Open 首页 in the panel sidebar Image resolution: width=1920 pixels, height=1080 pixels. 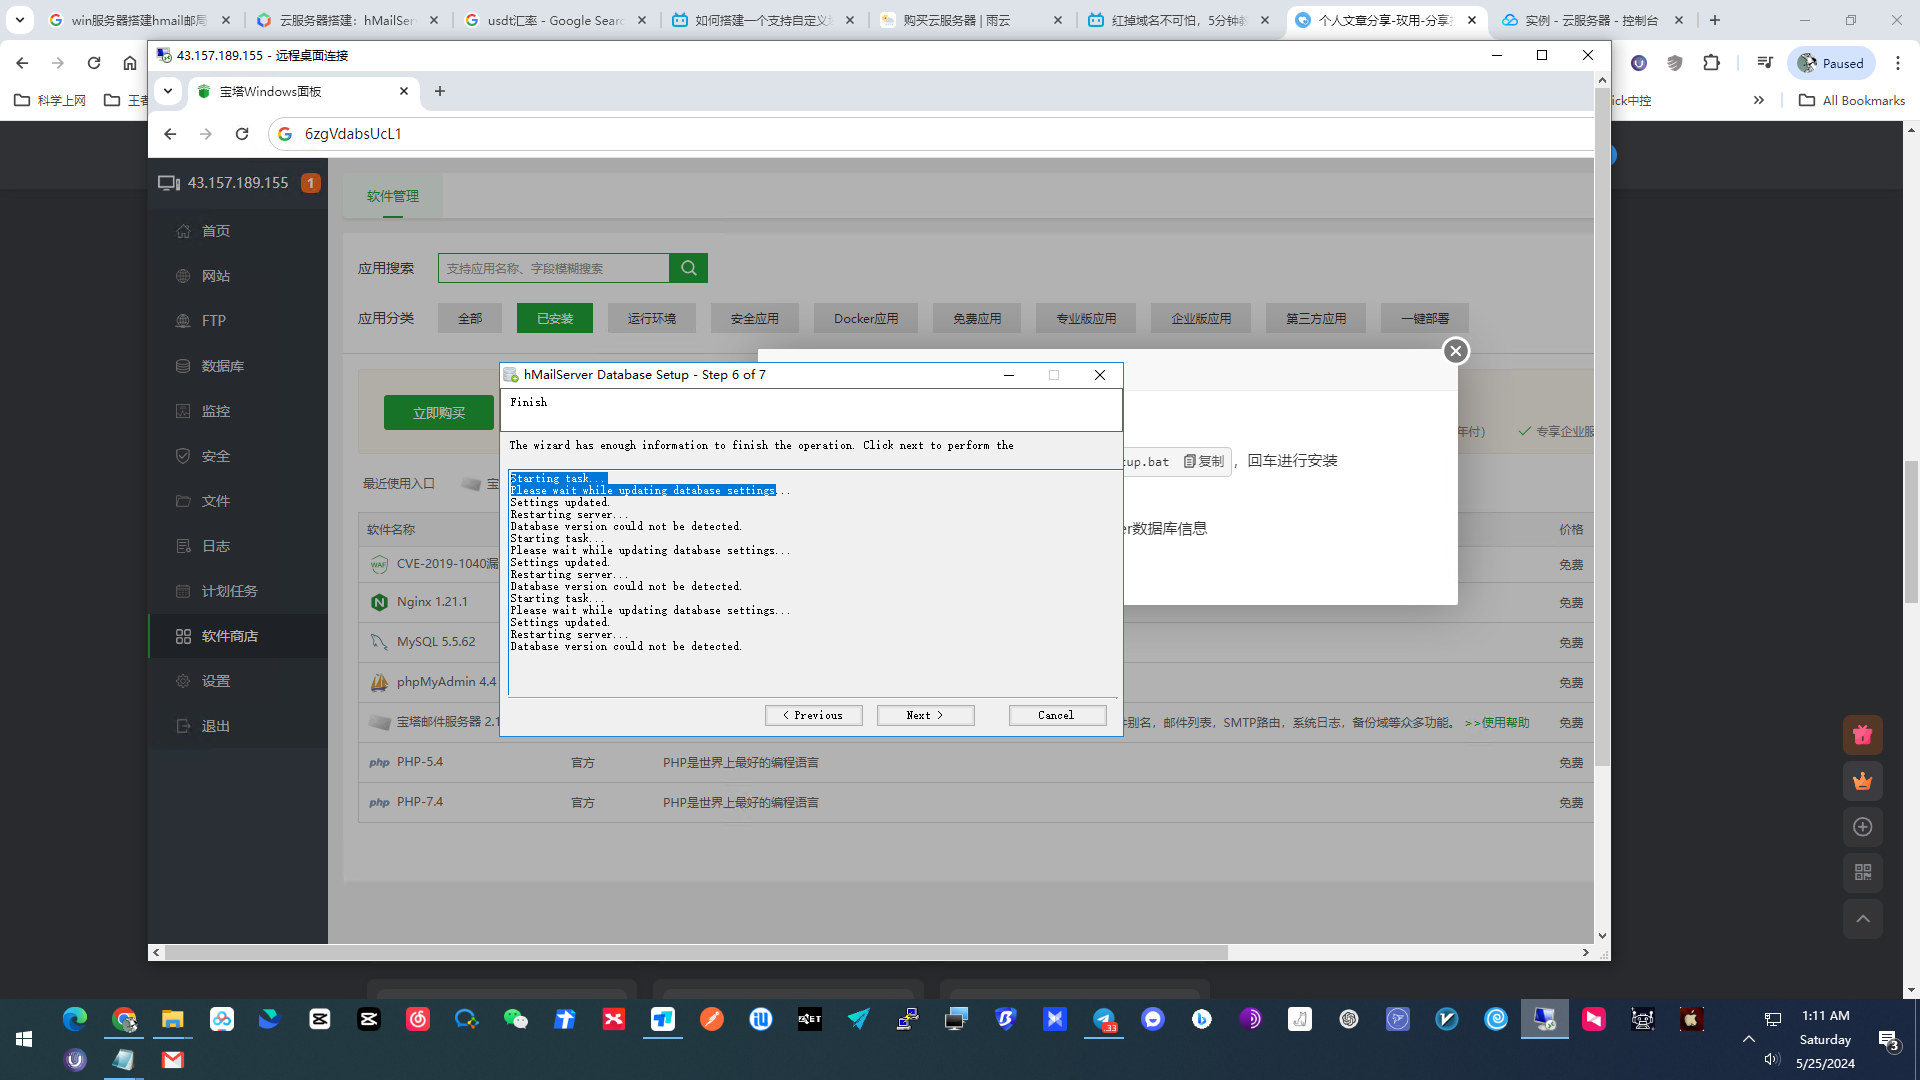(238, 231)
